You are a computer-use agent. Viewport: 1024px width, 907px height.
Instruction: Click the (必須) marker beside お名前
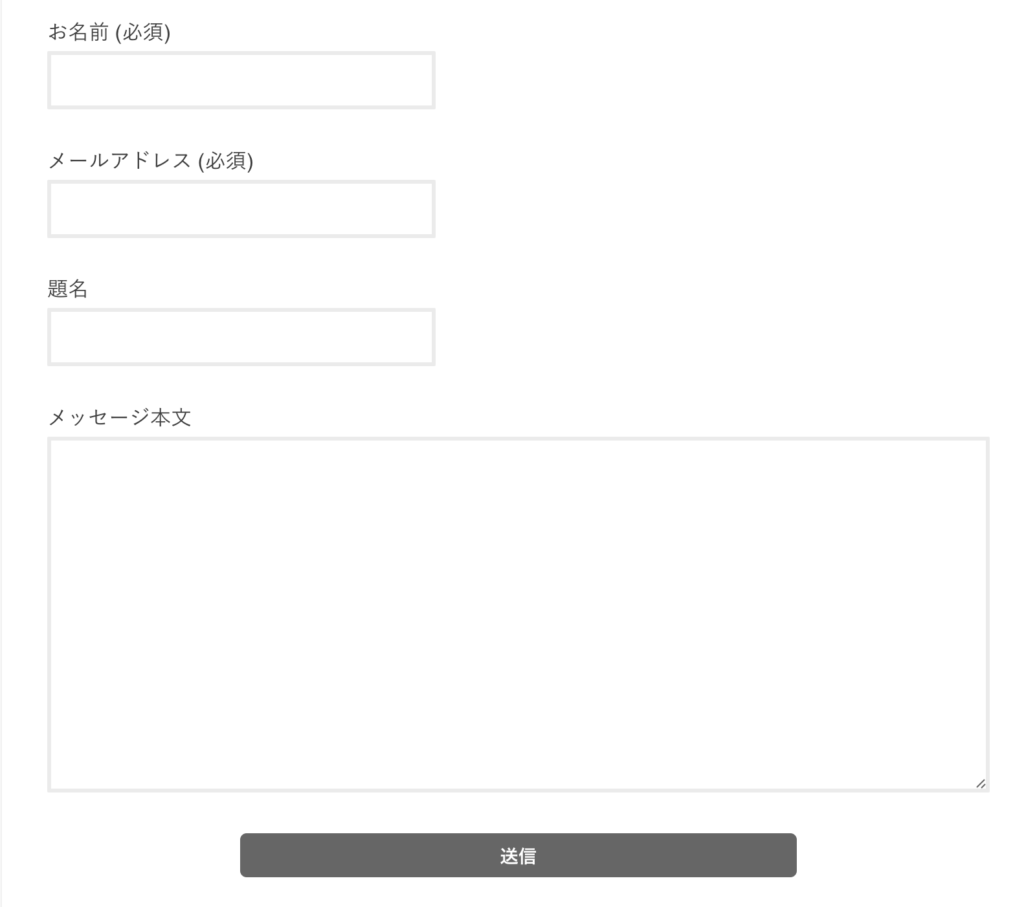click(143, 33)
